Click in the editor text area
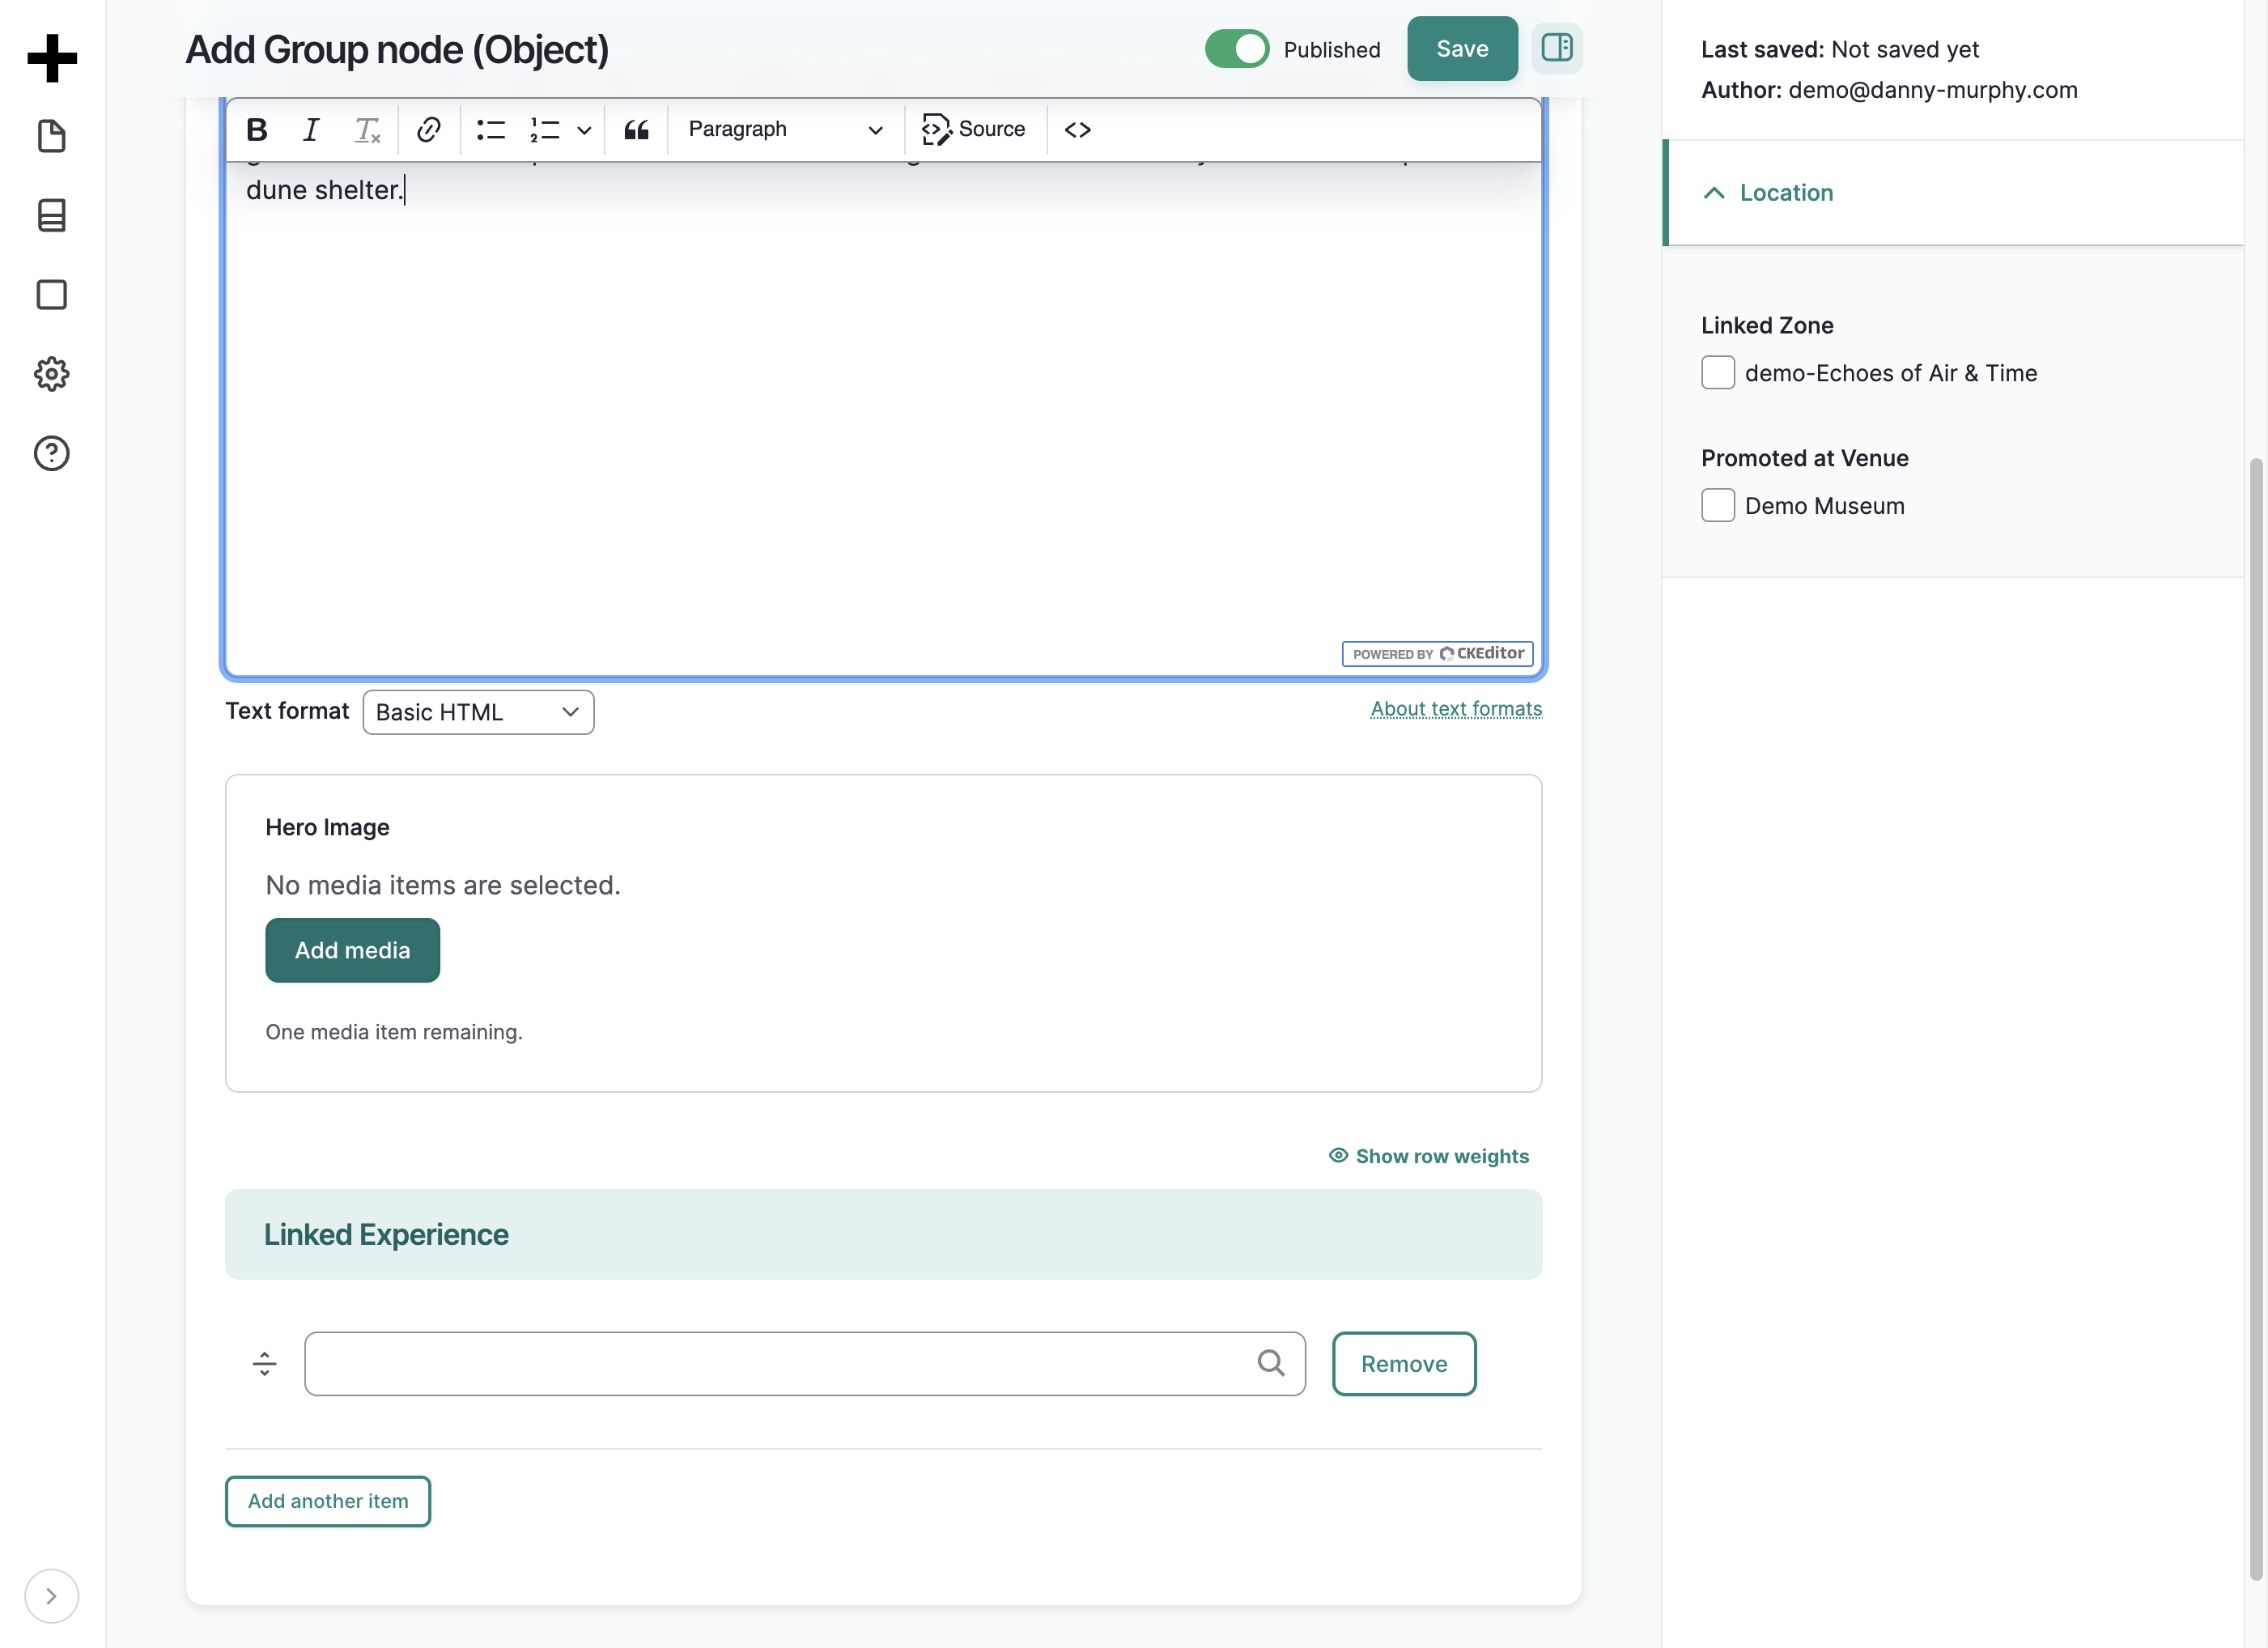Image resolution: width=2268 pixels, height=1648 pixels. click(x=884, y=420)
